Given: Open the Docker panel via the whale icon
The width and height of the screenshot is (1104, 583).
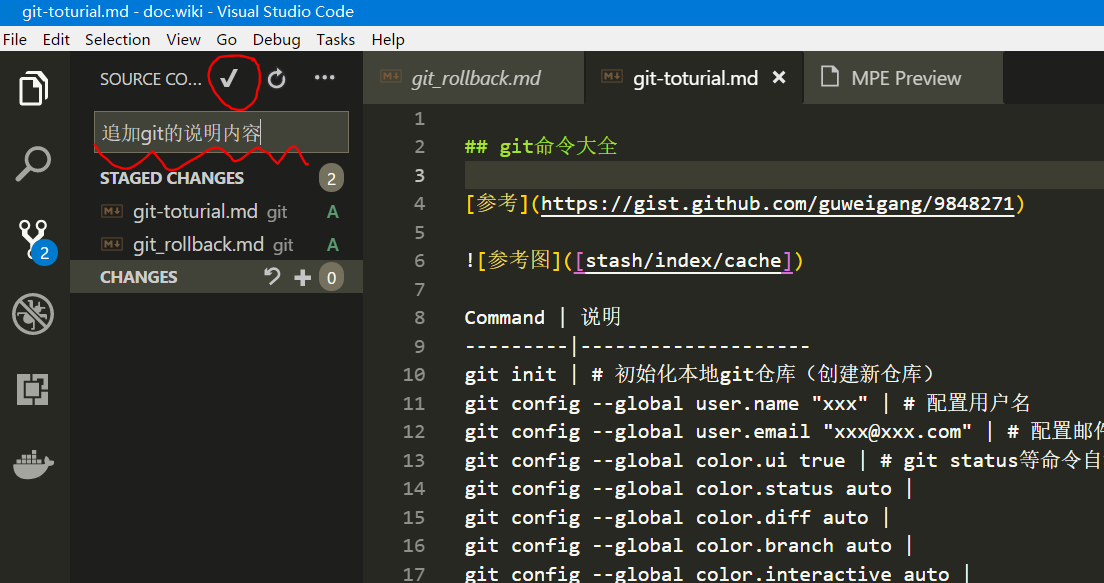Looking at the screenshot, I should 33,463.
